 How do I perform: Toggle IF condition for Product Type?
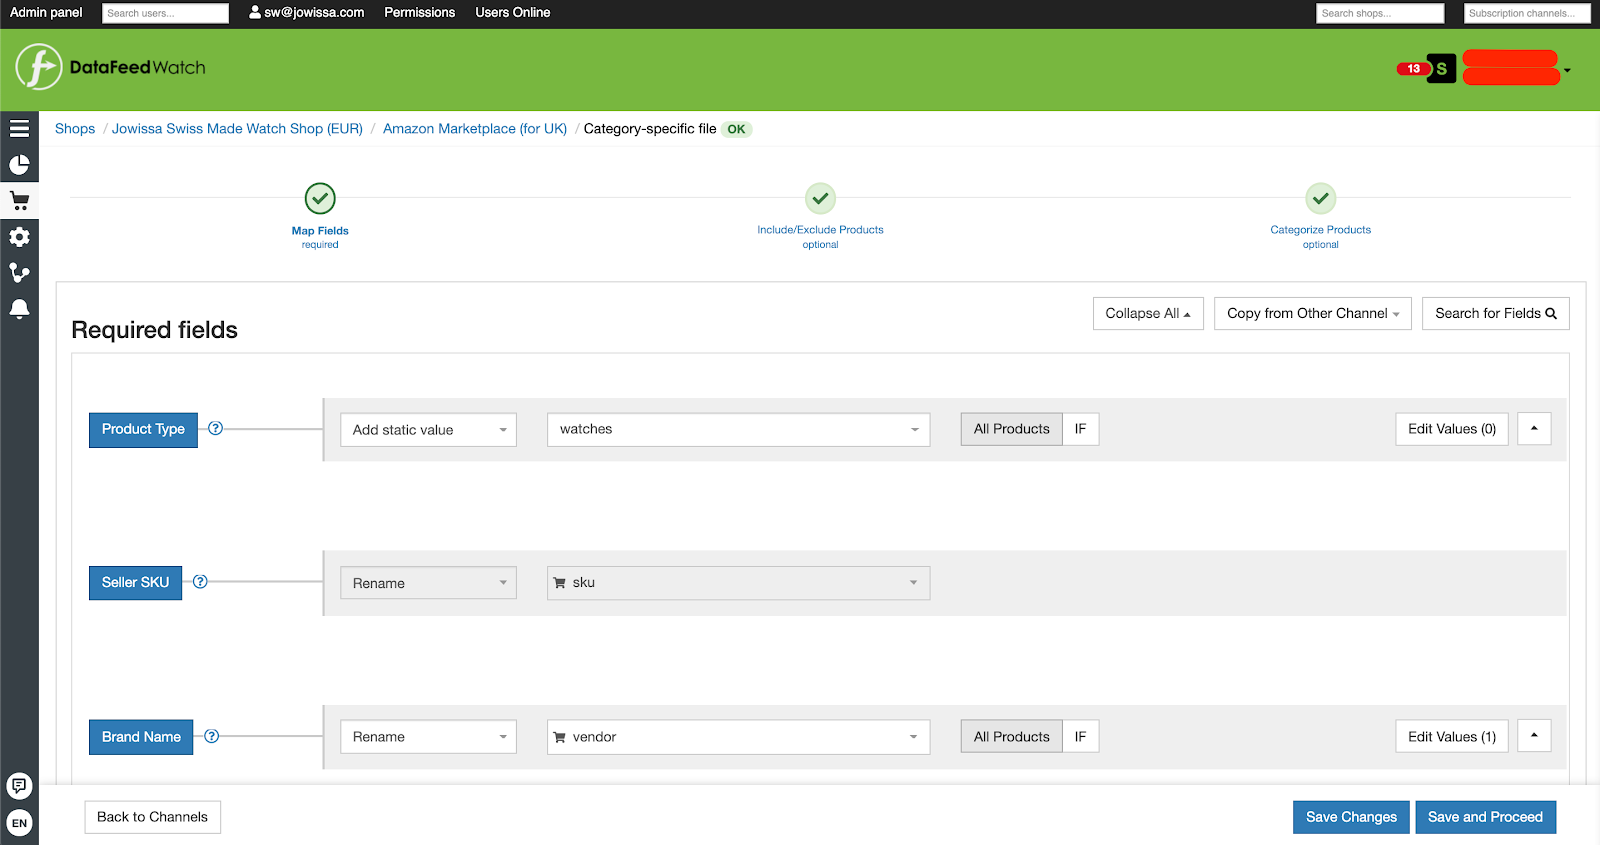tap(1080, 429)
